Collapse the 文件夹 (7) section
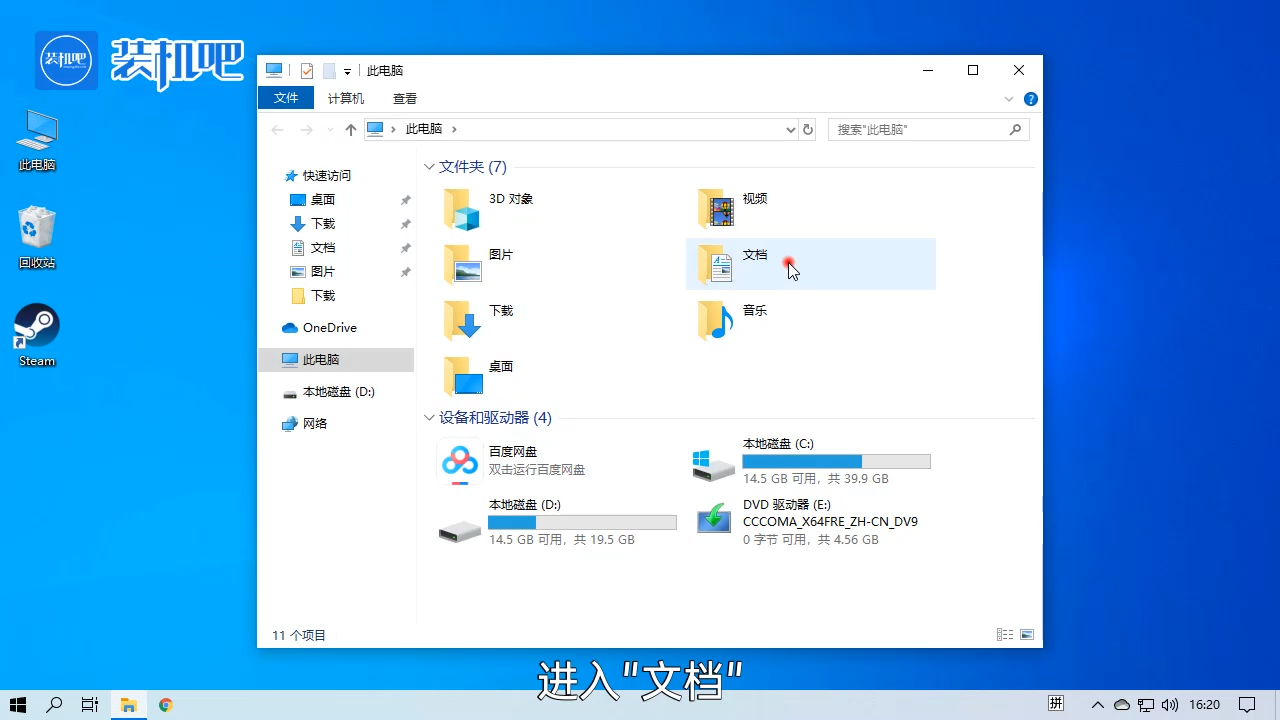 tap(430, 166)
